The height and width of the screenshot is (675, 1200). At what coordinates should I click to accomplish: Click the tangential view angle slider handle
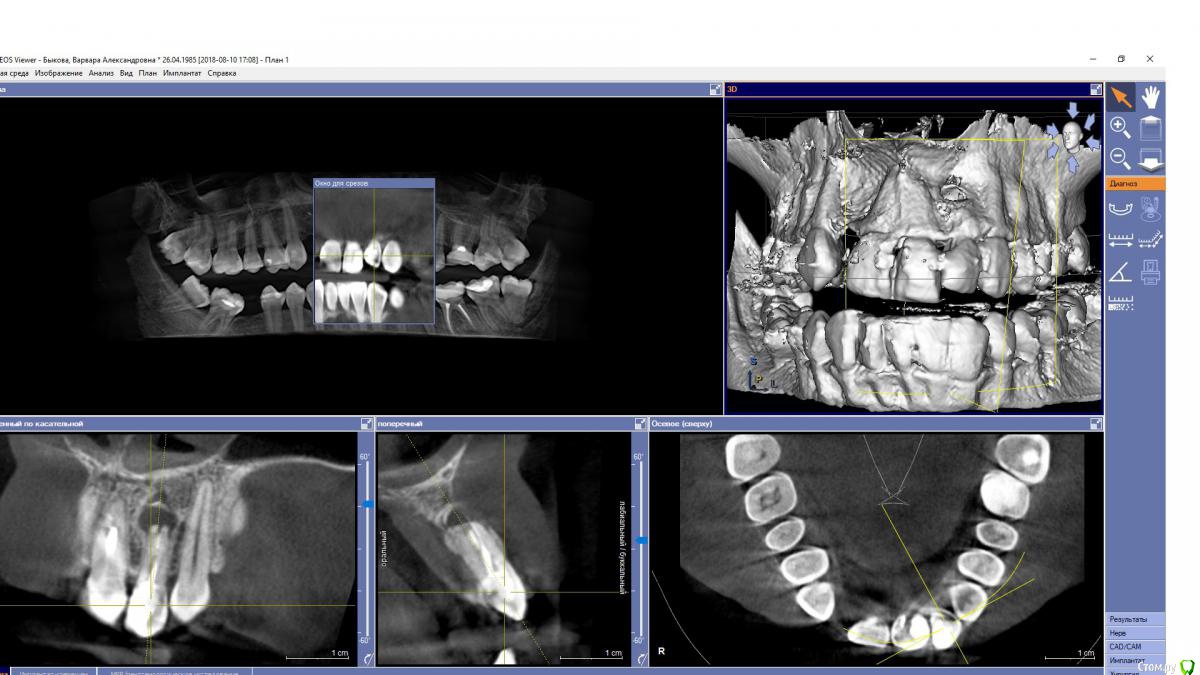[367, 505]
